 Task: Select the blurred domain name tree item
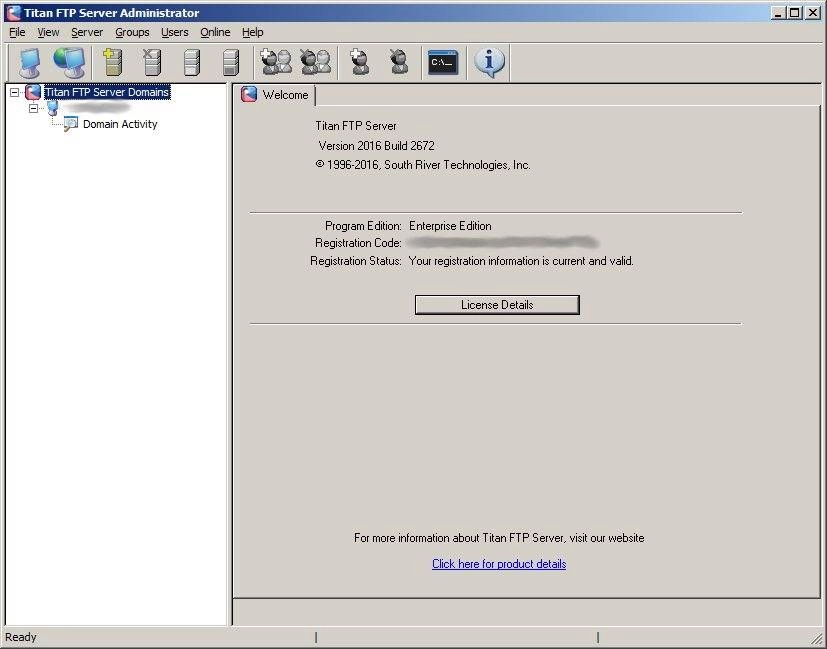95,108
